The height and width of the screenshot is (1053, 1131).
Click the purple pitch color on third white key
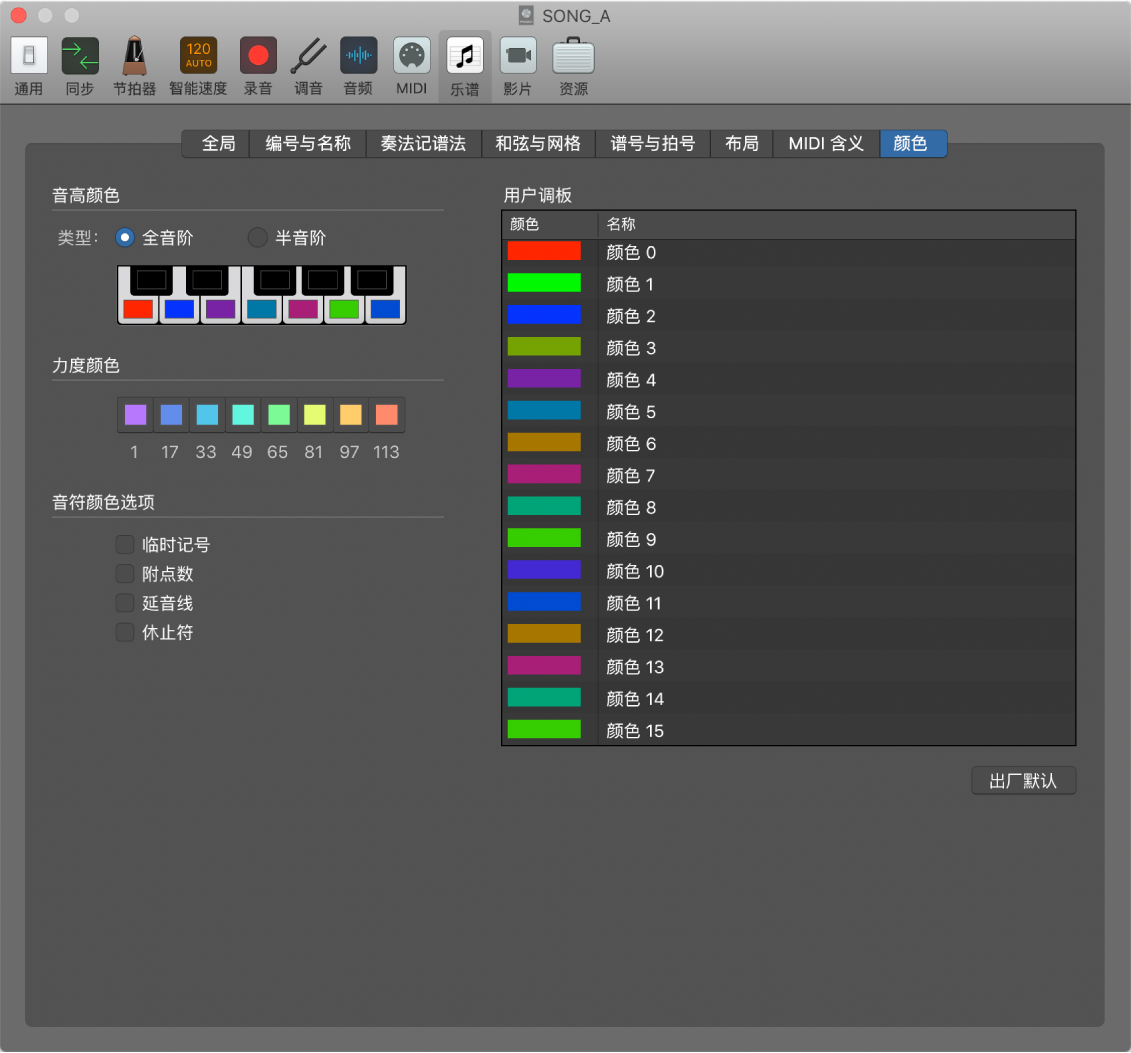[x=221, y=309]
